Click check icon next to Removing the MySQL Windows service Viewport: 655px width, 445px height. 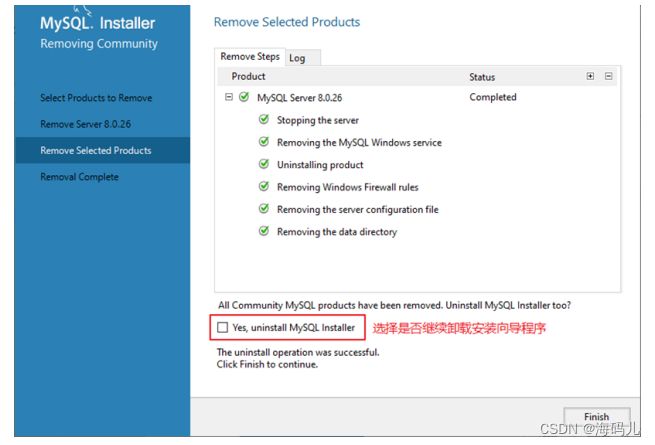tap(264, 142)
